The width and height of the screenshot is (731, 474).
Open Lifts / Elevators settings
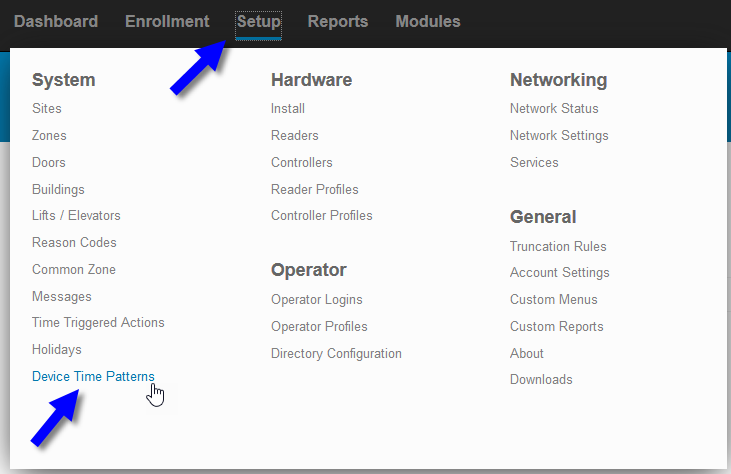pos(76,215)
